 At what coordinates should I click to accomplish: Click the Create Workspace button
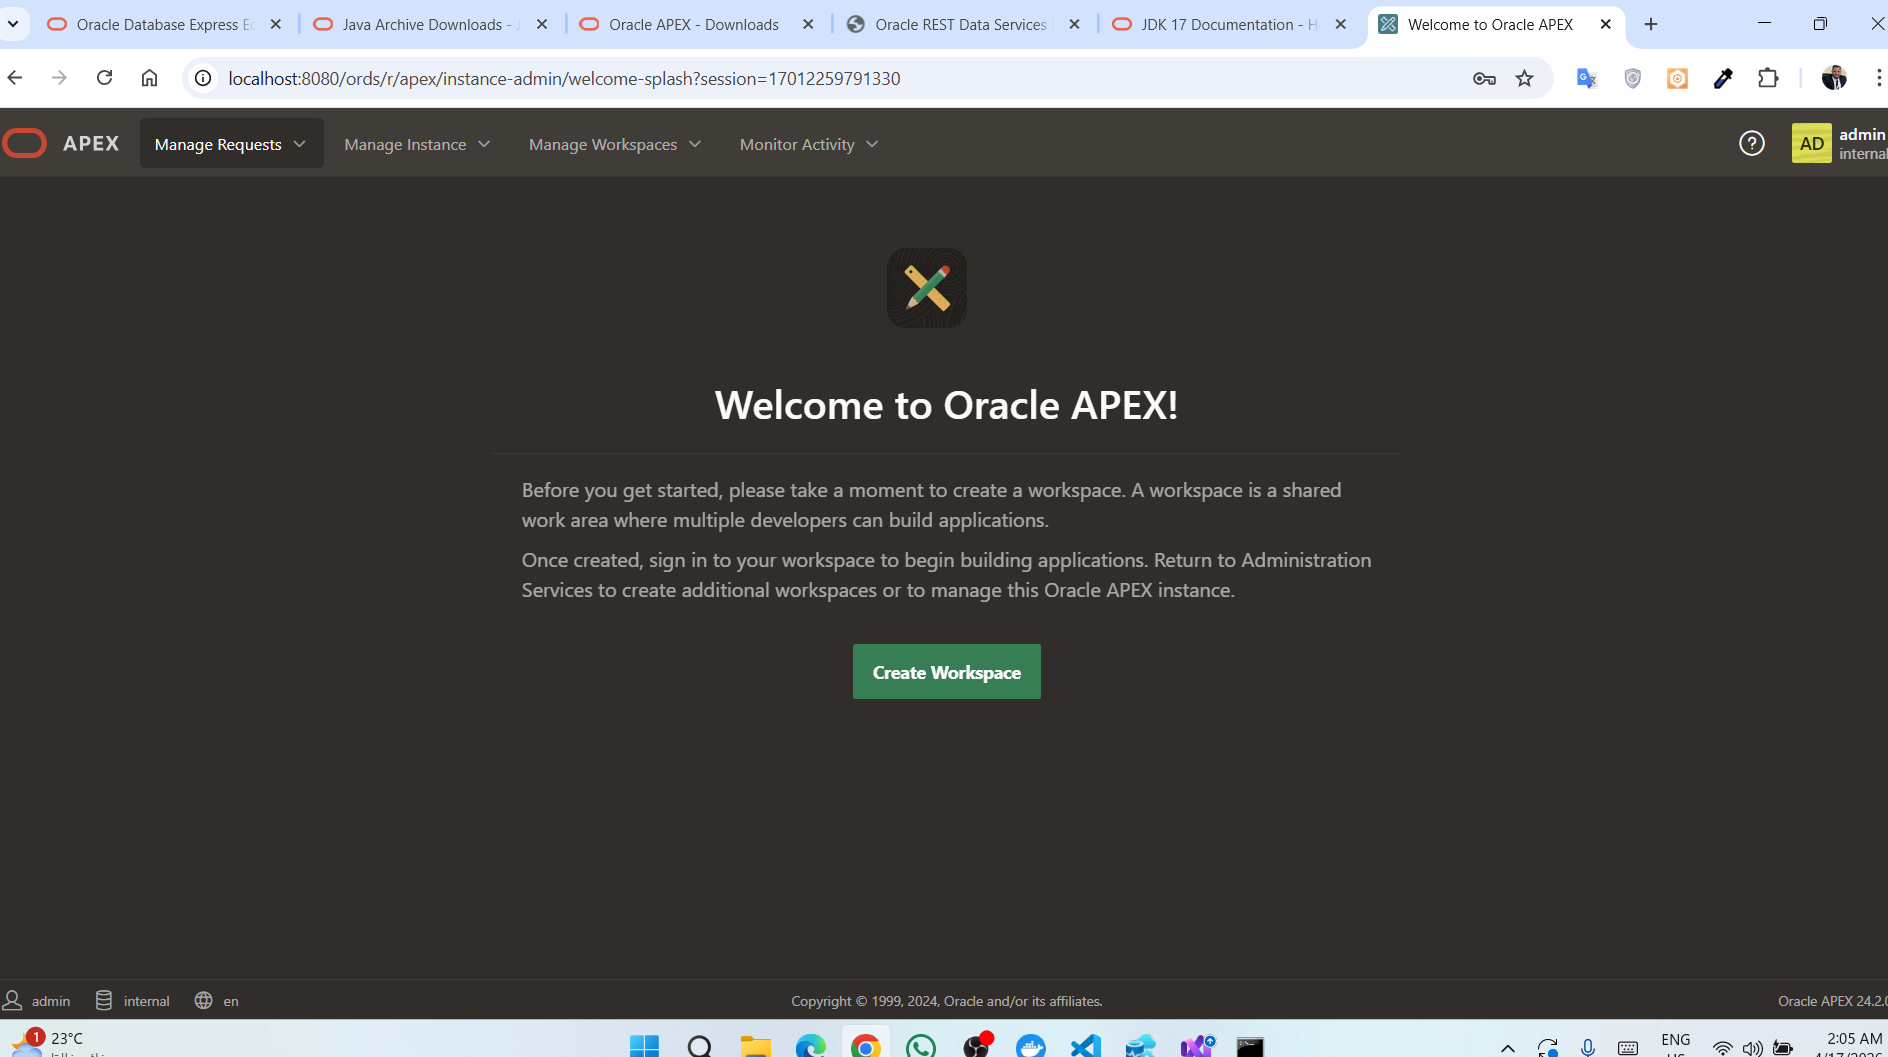point(946,672)
